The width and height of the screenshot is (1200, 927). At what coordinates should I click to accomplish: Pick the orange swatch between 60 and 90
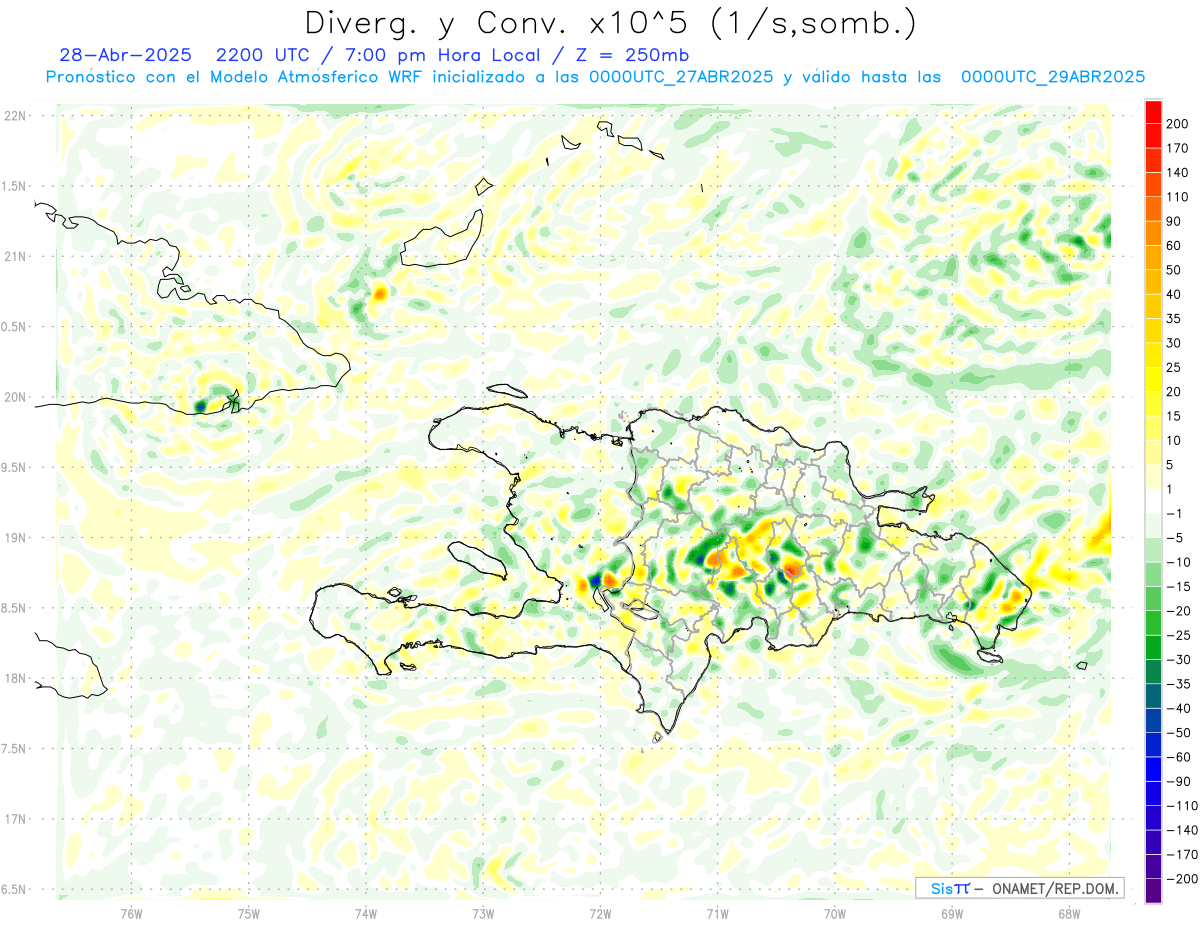tap(1153, 234)
